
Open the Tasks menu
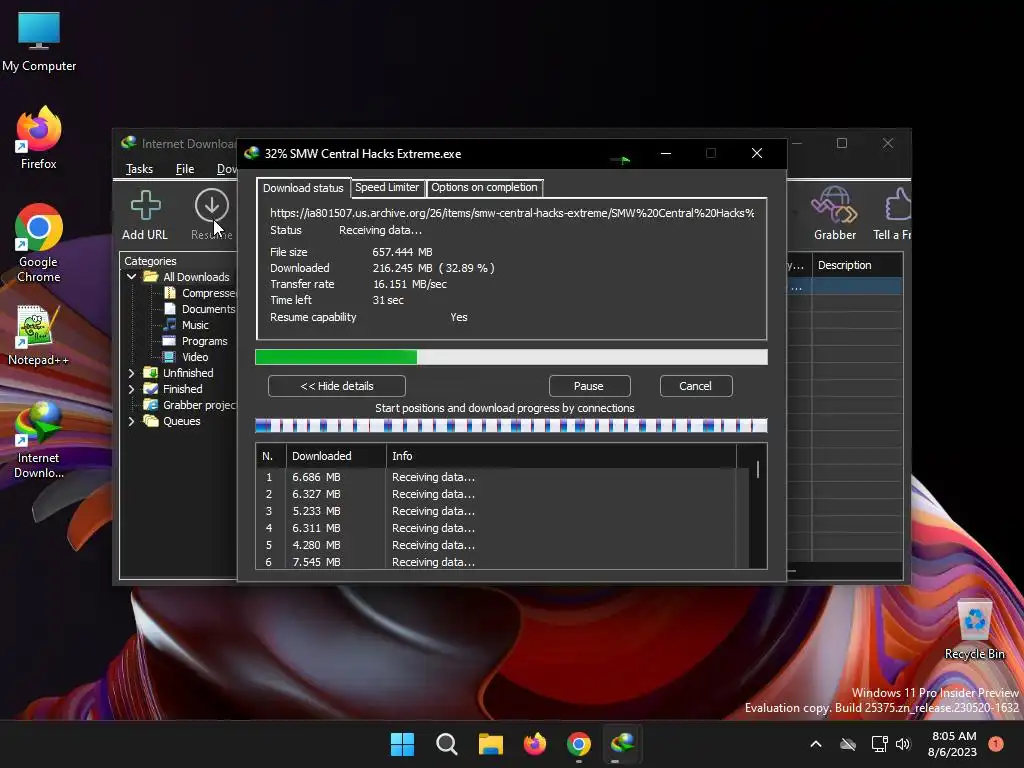(x=139, y=169)
